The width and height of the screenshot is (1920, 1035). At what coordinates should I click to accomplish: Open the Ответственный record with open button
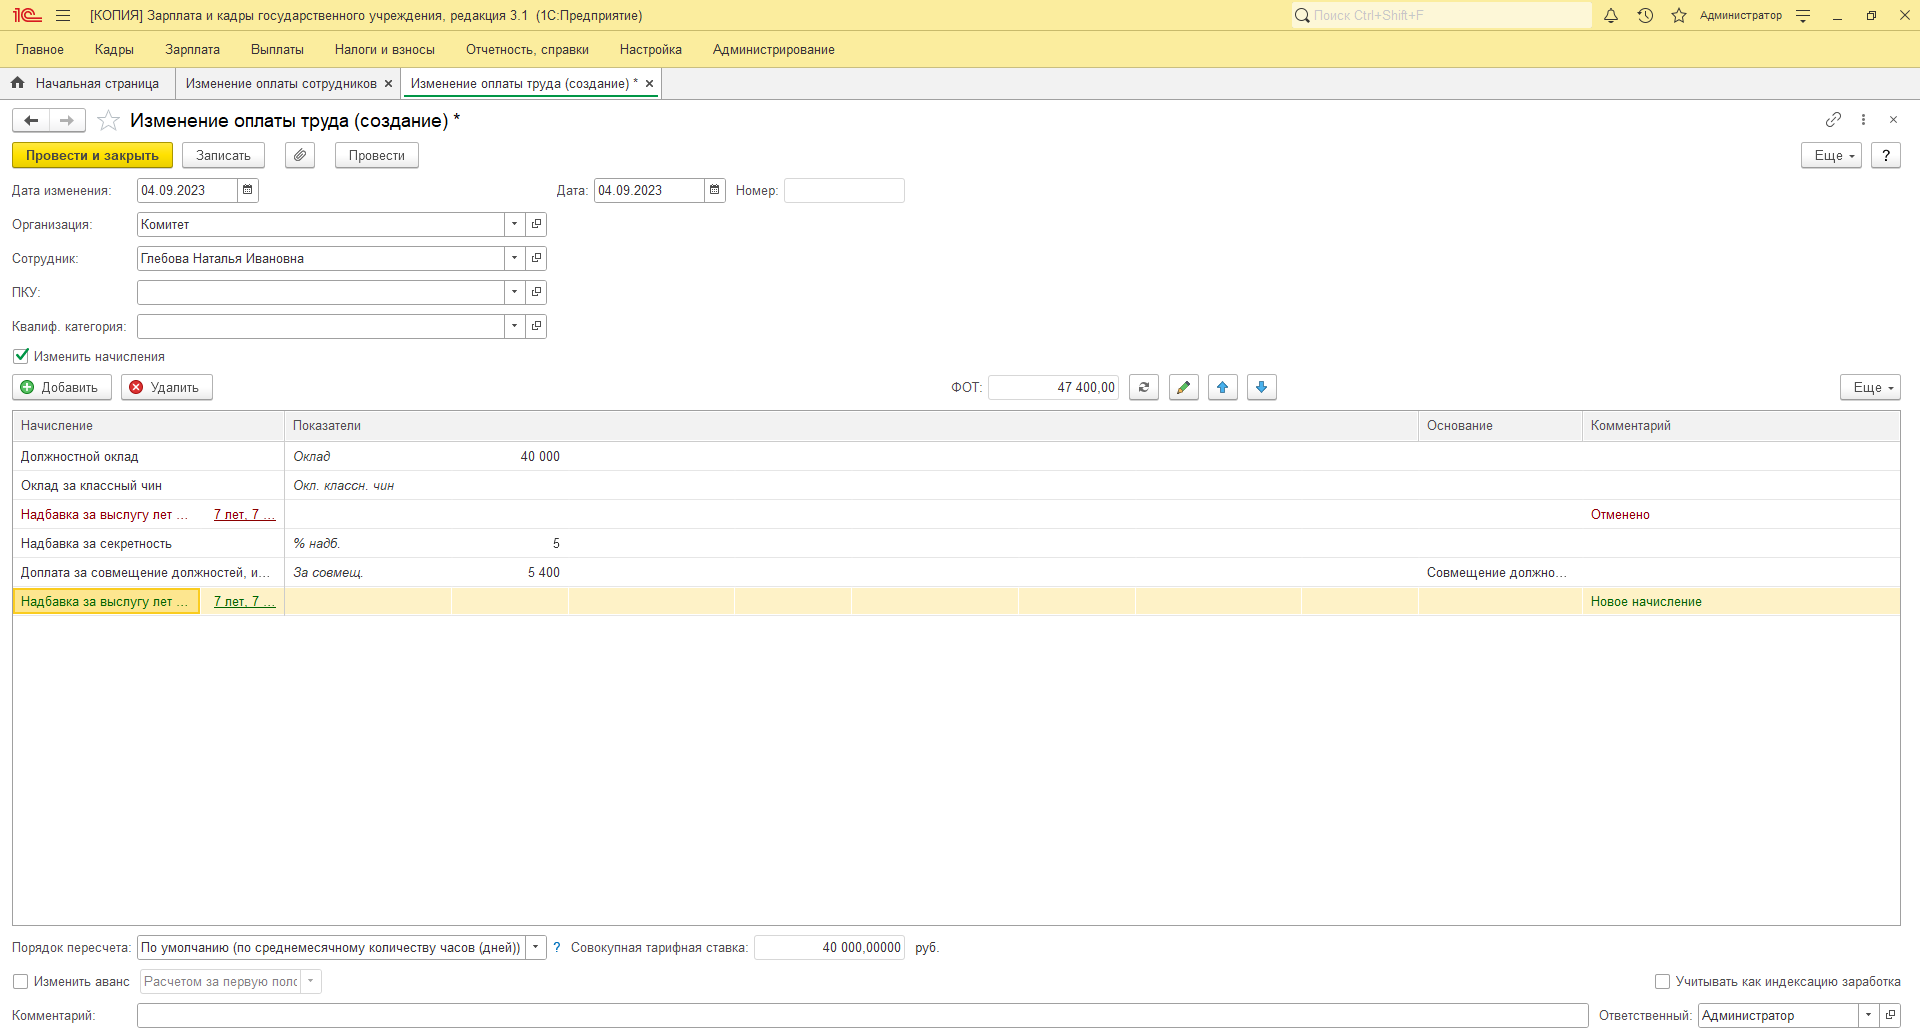tap(1890, 1016)
